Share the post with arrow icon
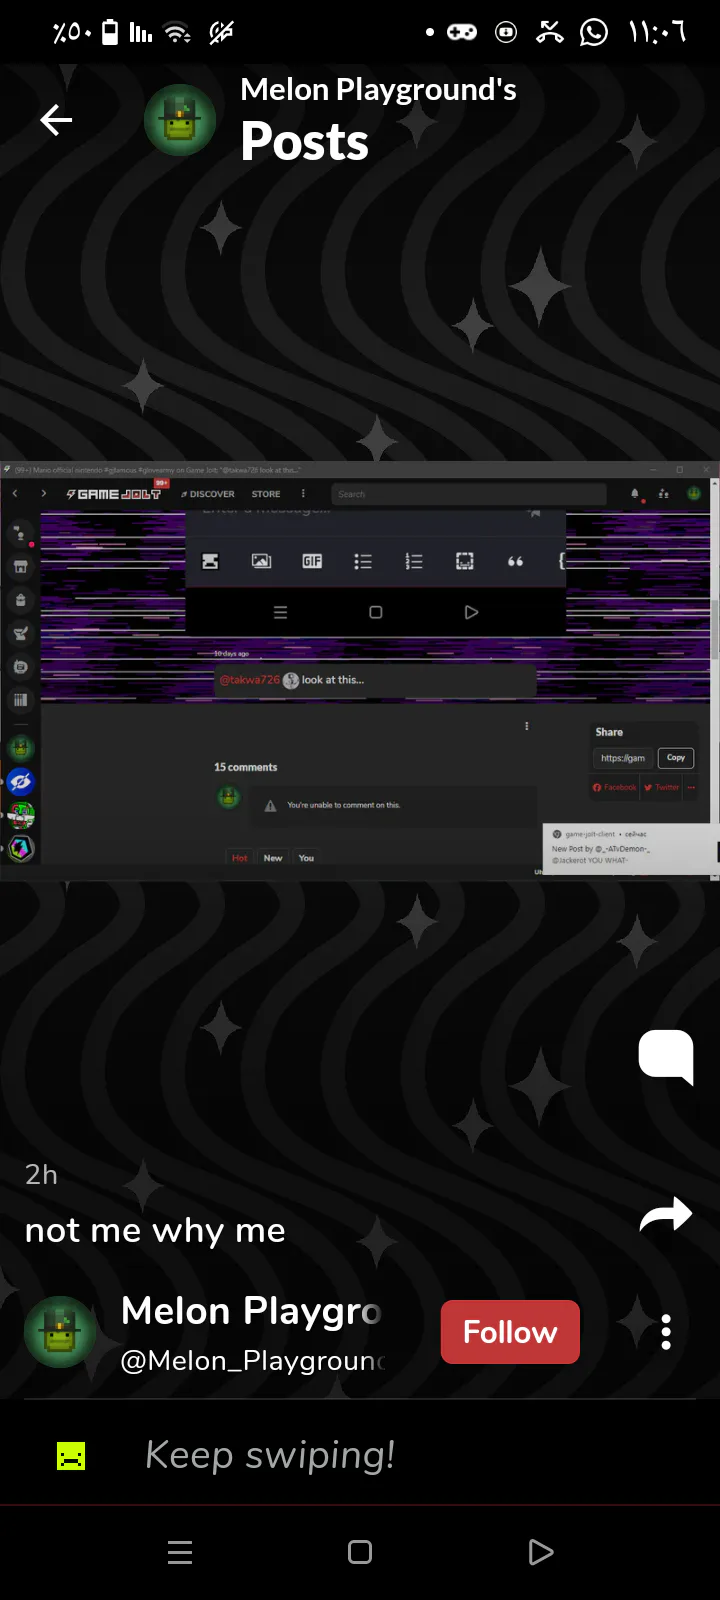The height and width of the screenshot is (1600, 720). click(x=666, y=1215)
